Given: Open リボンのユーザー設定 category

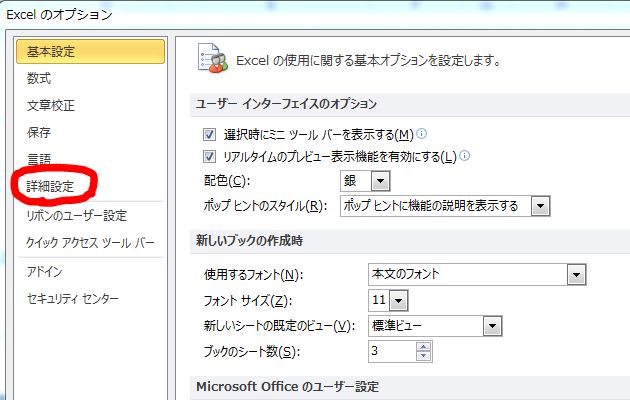Looking at the screenshot, I should click(77, 216).
